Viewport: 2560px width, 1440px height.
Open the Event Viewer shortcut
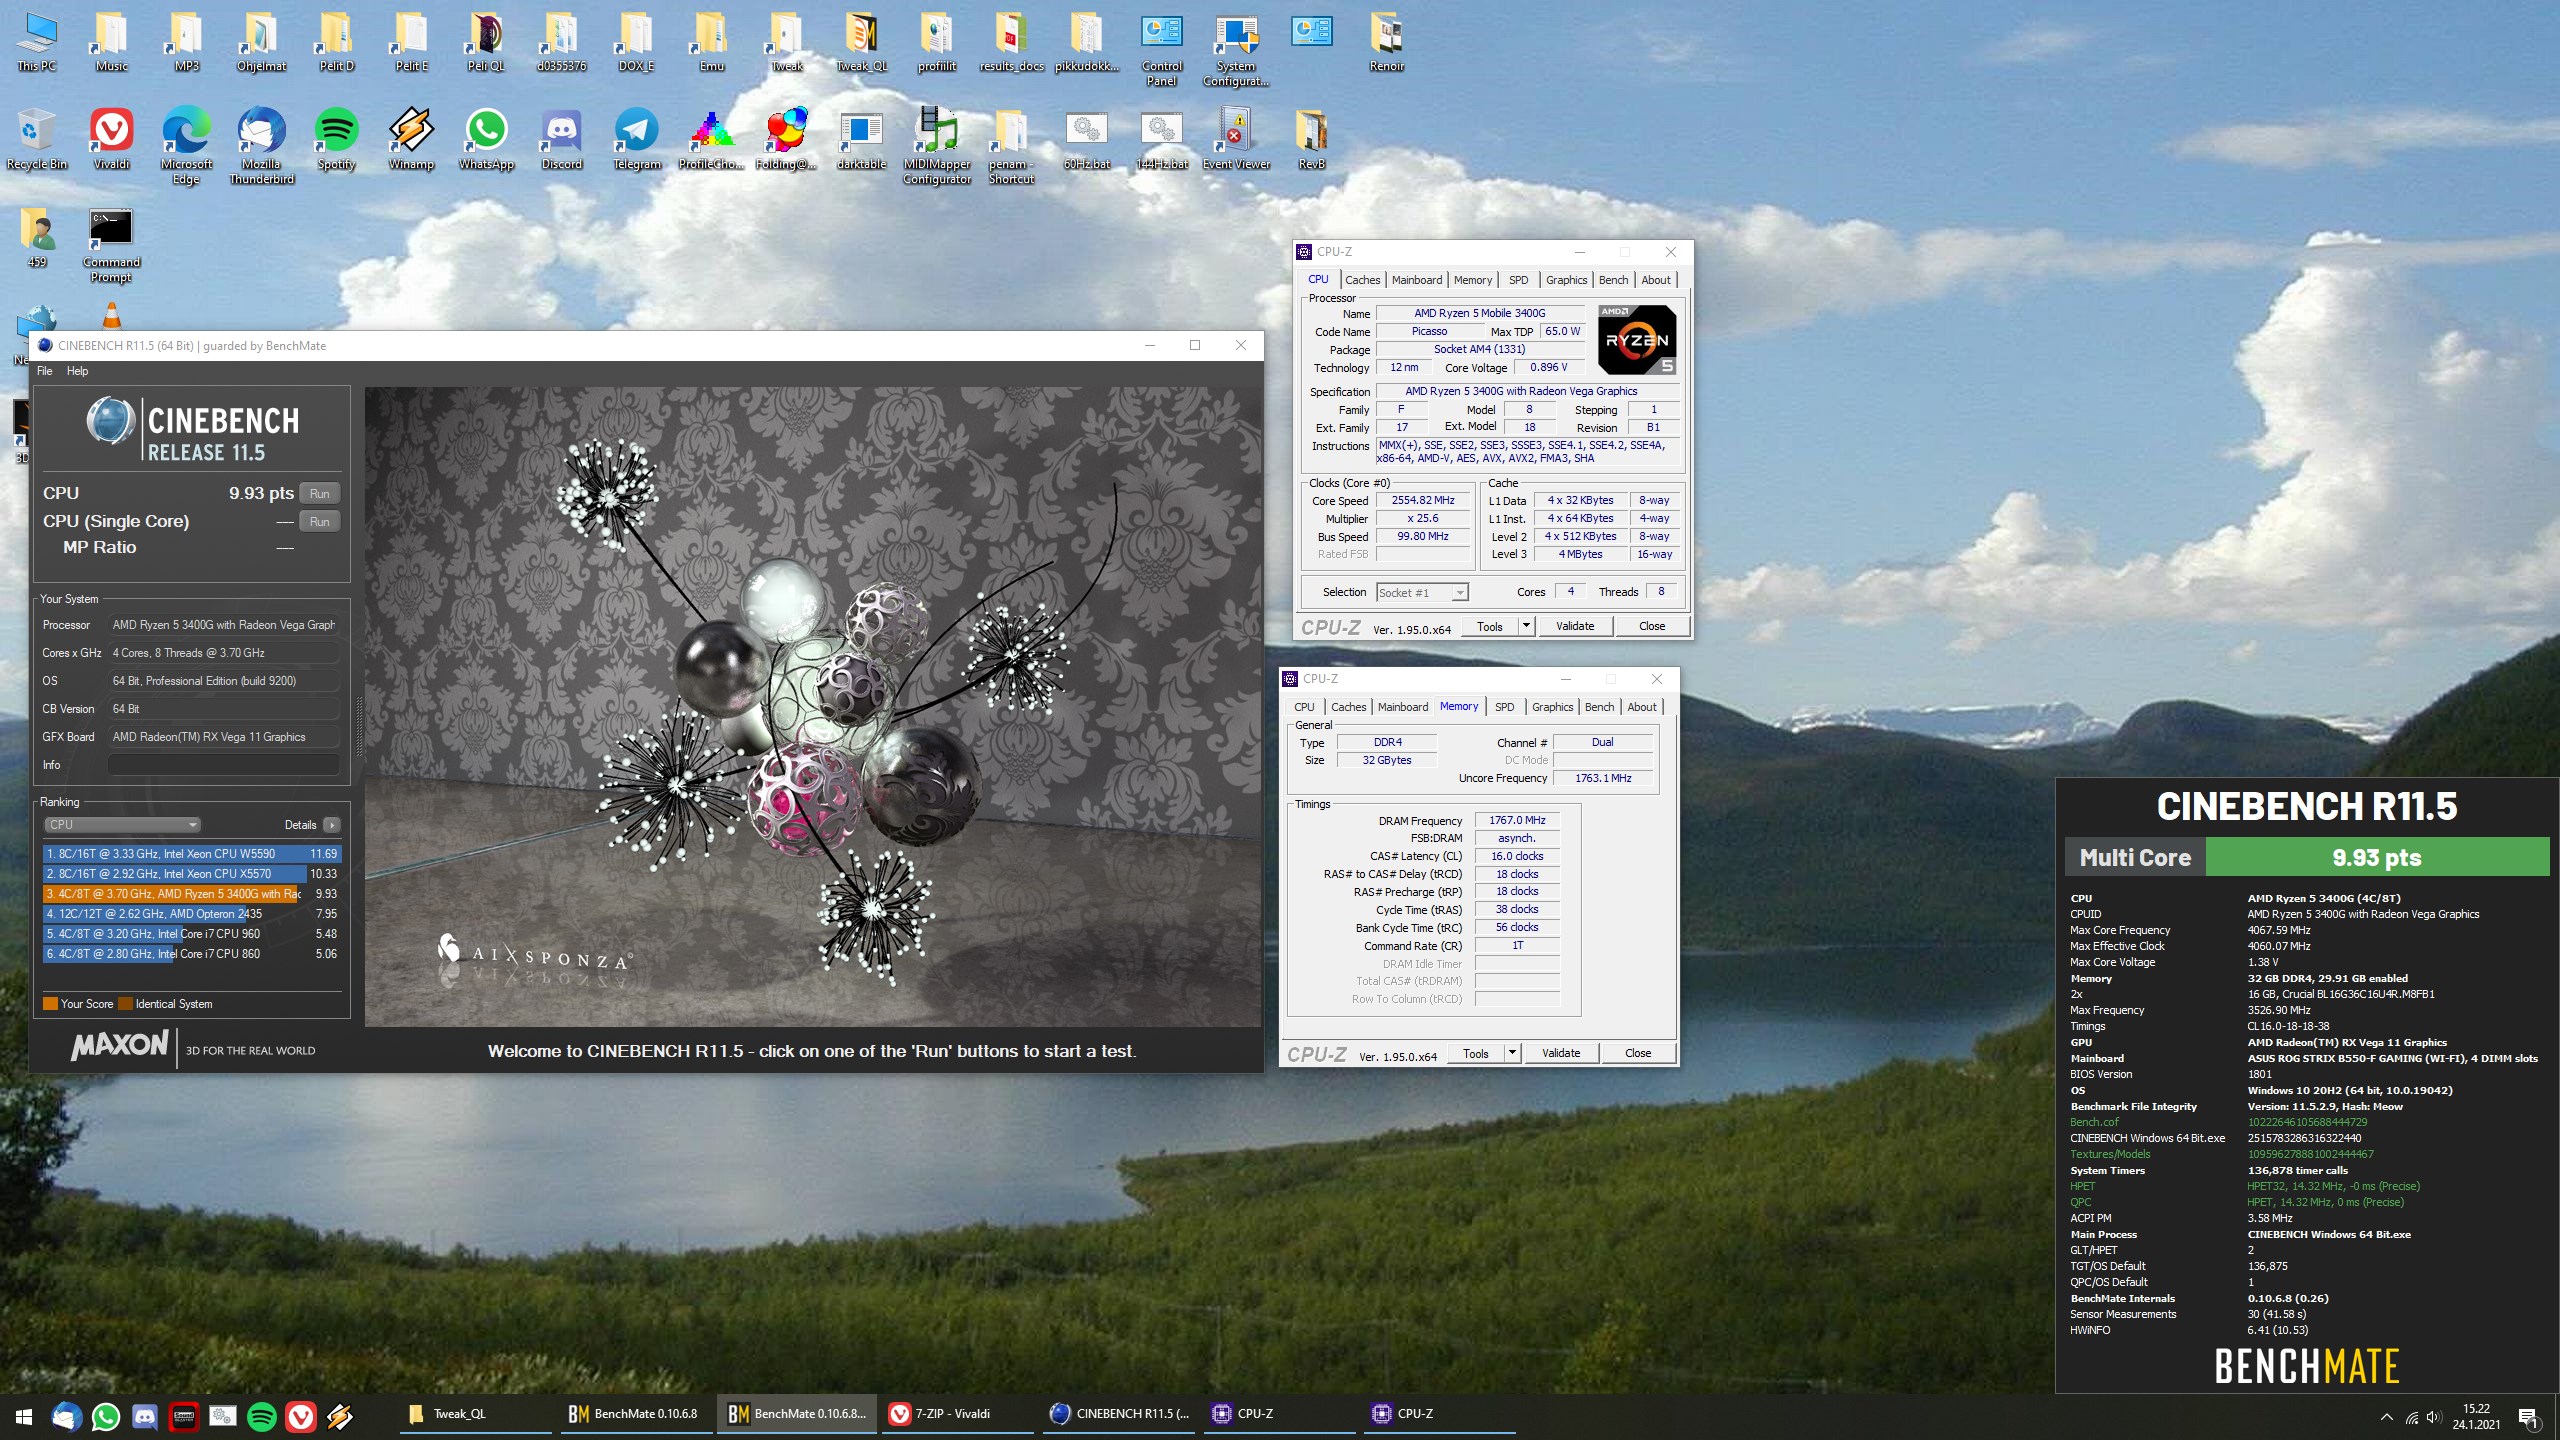point(1236,139)
